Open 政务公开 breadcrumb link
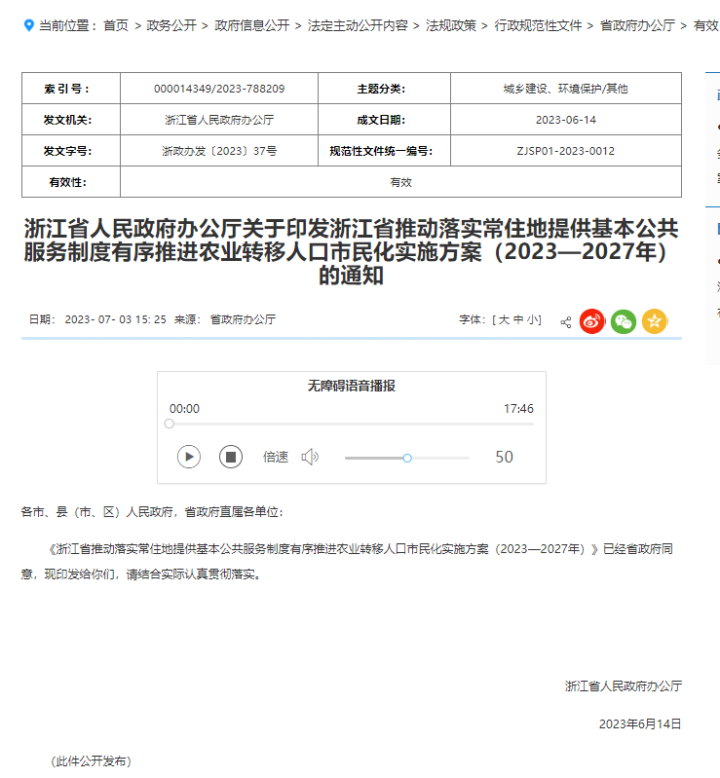The image size is (720, 778). (172, 25)
